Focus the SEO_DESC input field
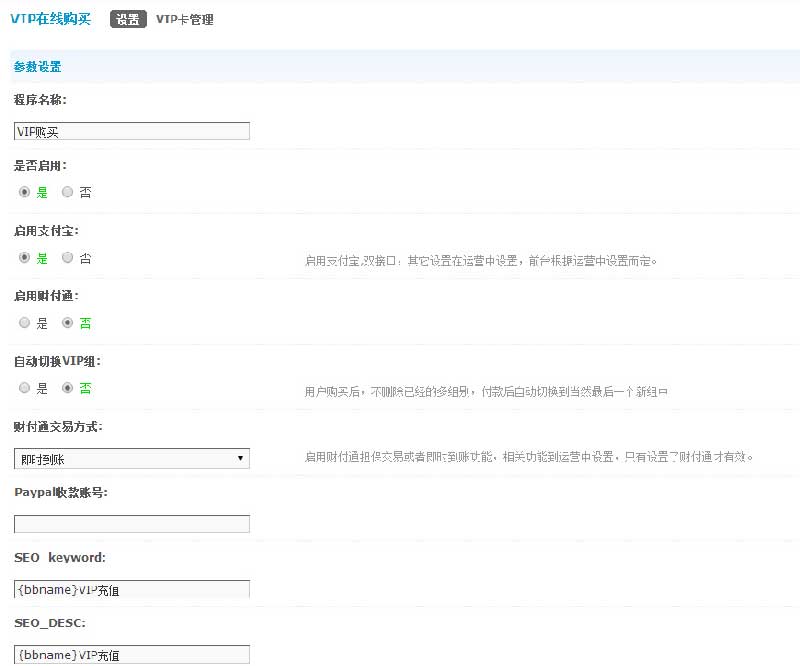Image resolution: width=800 pixels, height=666 pixels. point(131,655)
